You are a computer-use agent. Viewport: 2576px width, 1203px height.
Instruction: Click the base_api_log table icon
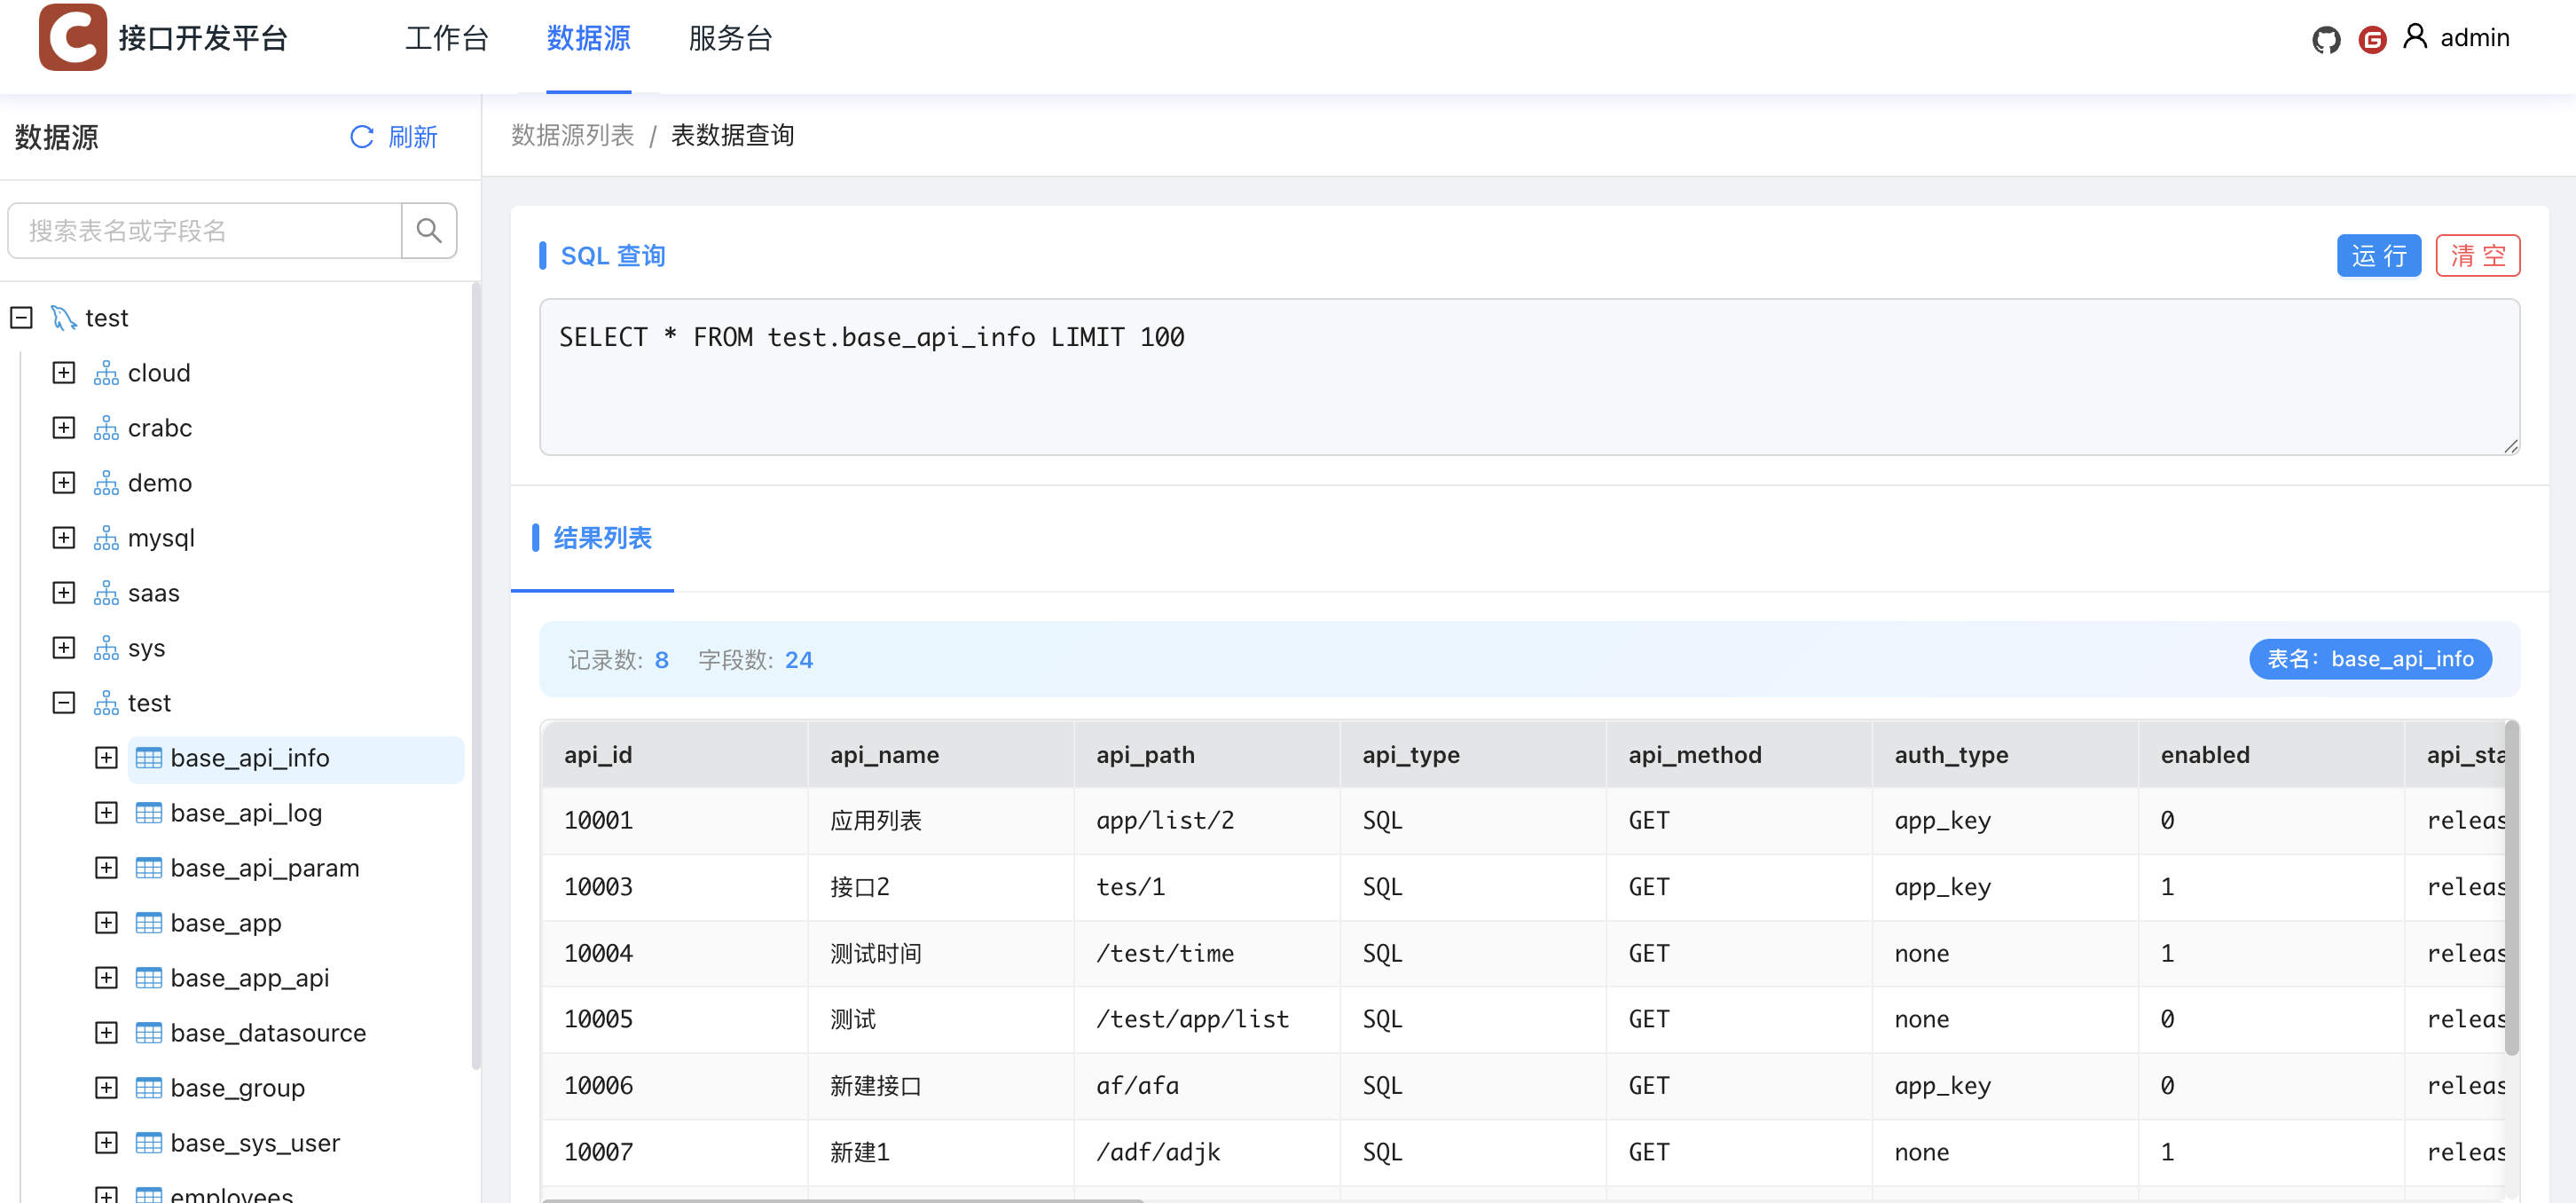(149, 813)
